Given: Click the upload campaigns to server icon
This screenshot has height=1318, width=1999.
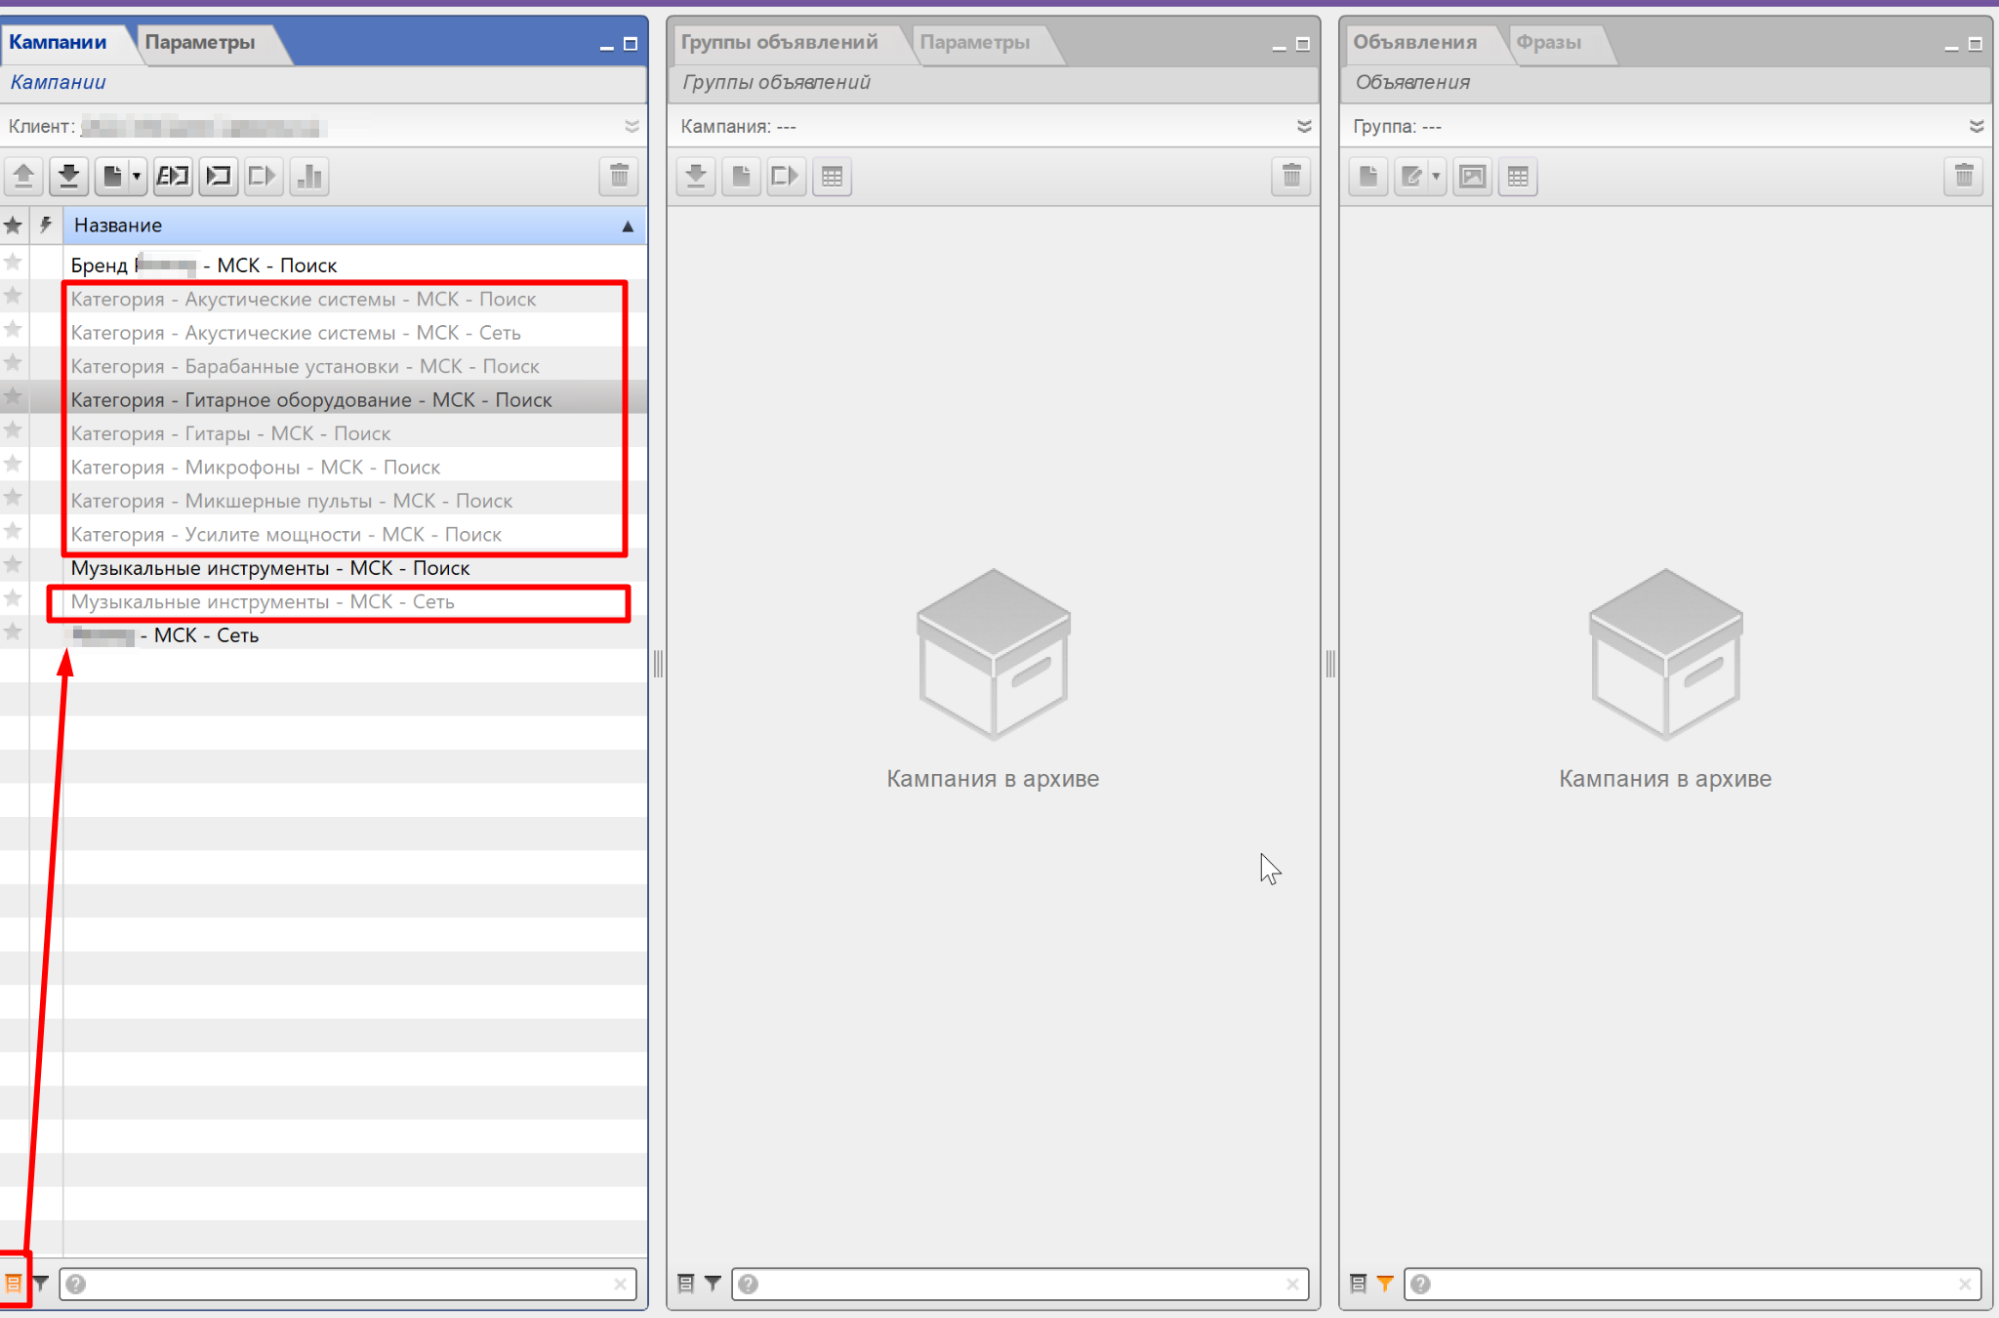Looking at the screenshot, I should click(23, 177).
